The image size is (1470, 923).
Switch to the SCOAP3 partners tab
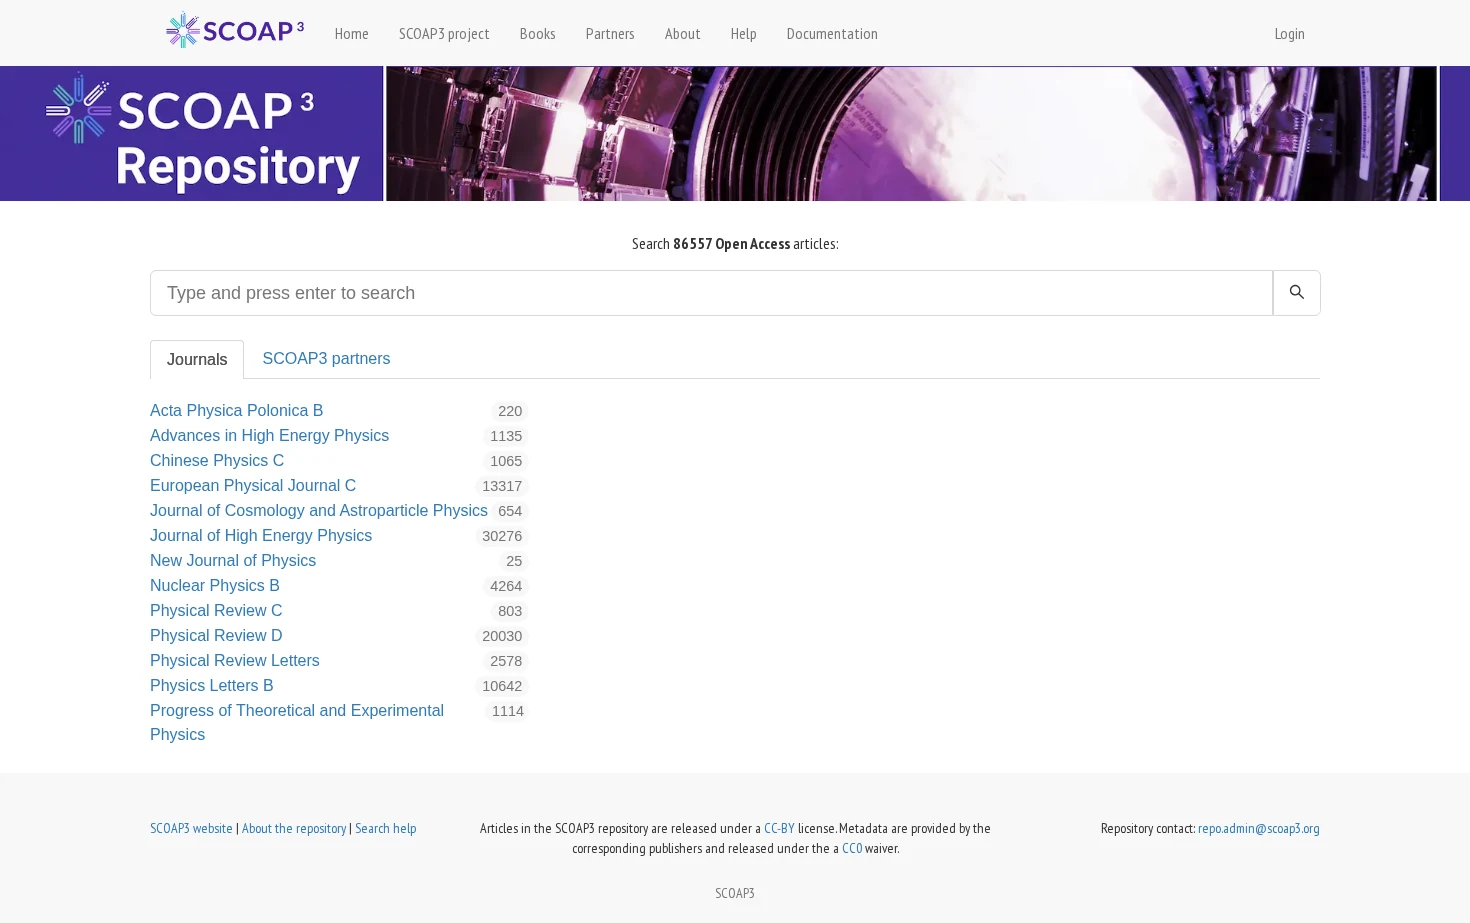point(326,359)
